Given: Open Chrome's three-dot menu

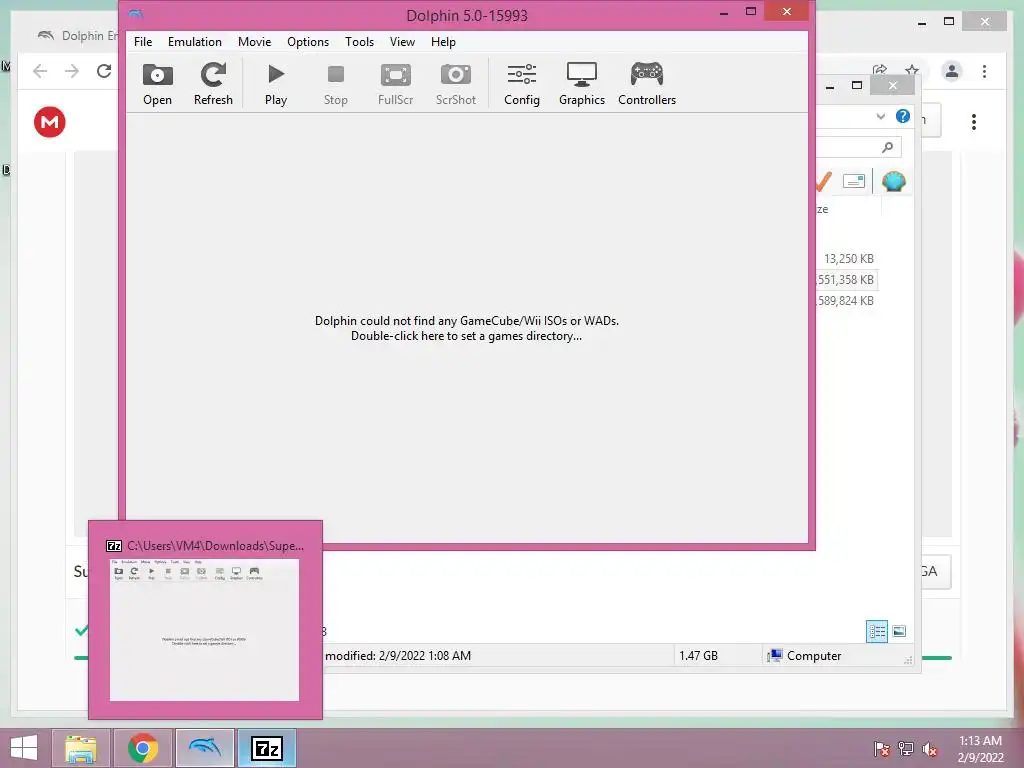Looking at the screenshot, I should tap(984, 71).
